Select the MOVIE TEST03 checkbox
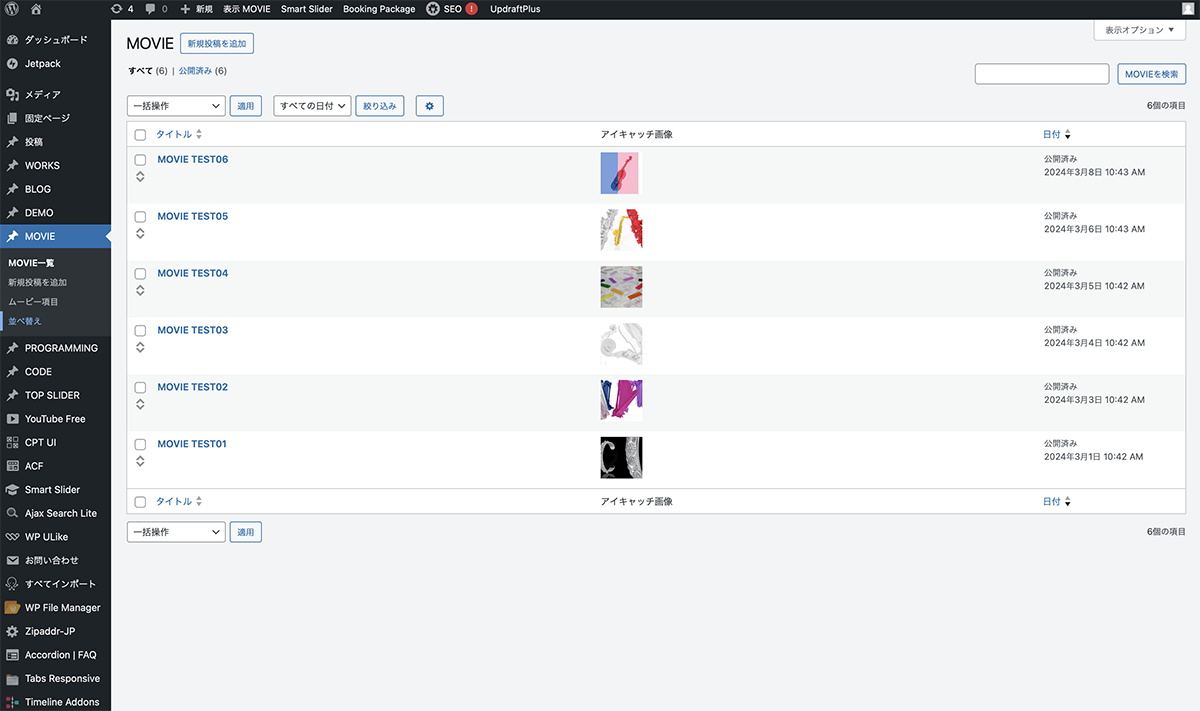1200x711 pixels. (140, 331)
